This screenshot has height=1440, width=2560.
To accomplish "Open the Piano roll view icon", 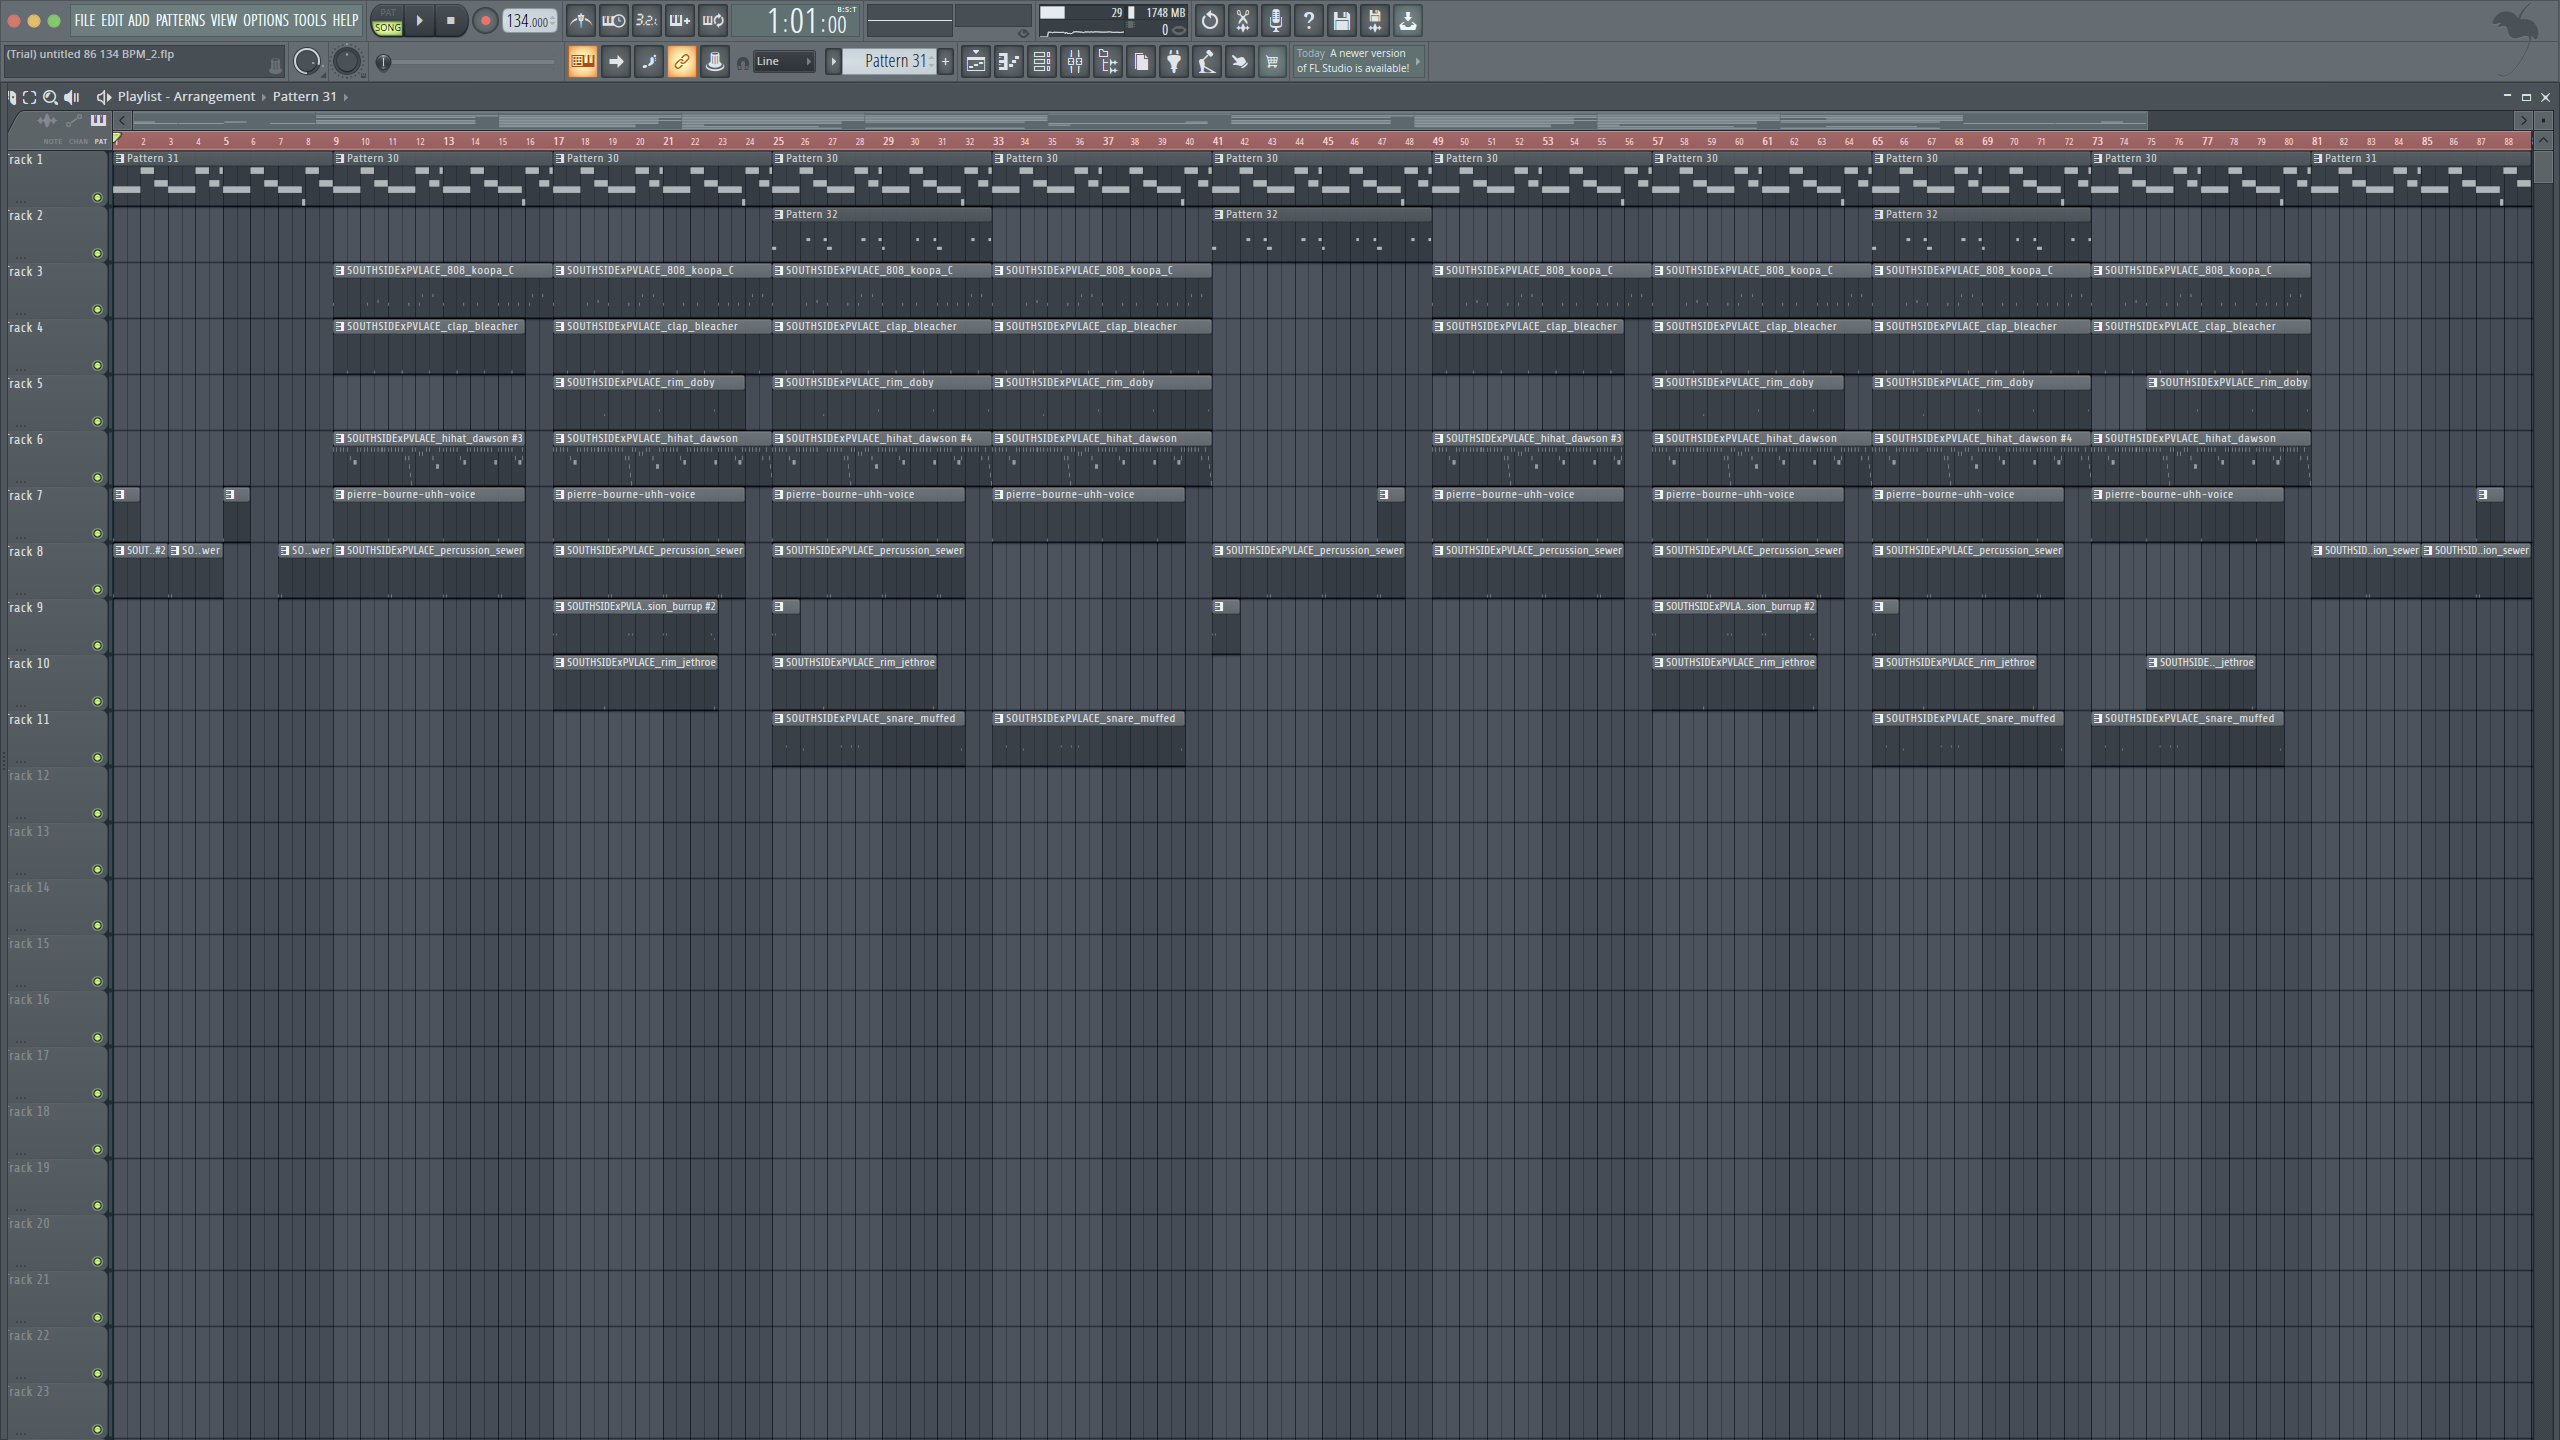I will (1008, 62).
